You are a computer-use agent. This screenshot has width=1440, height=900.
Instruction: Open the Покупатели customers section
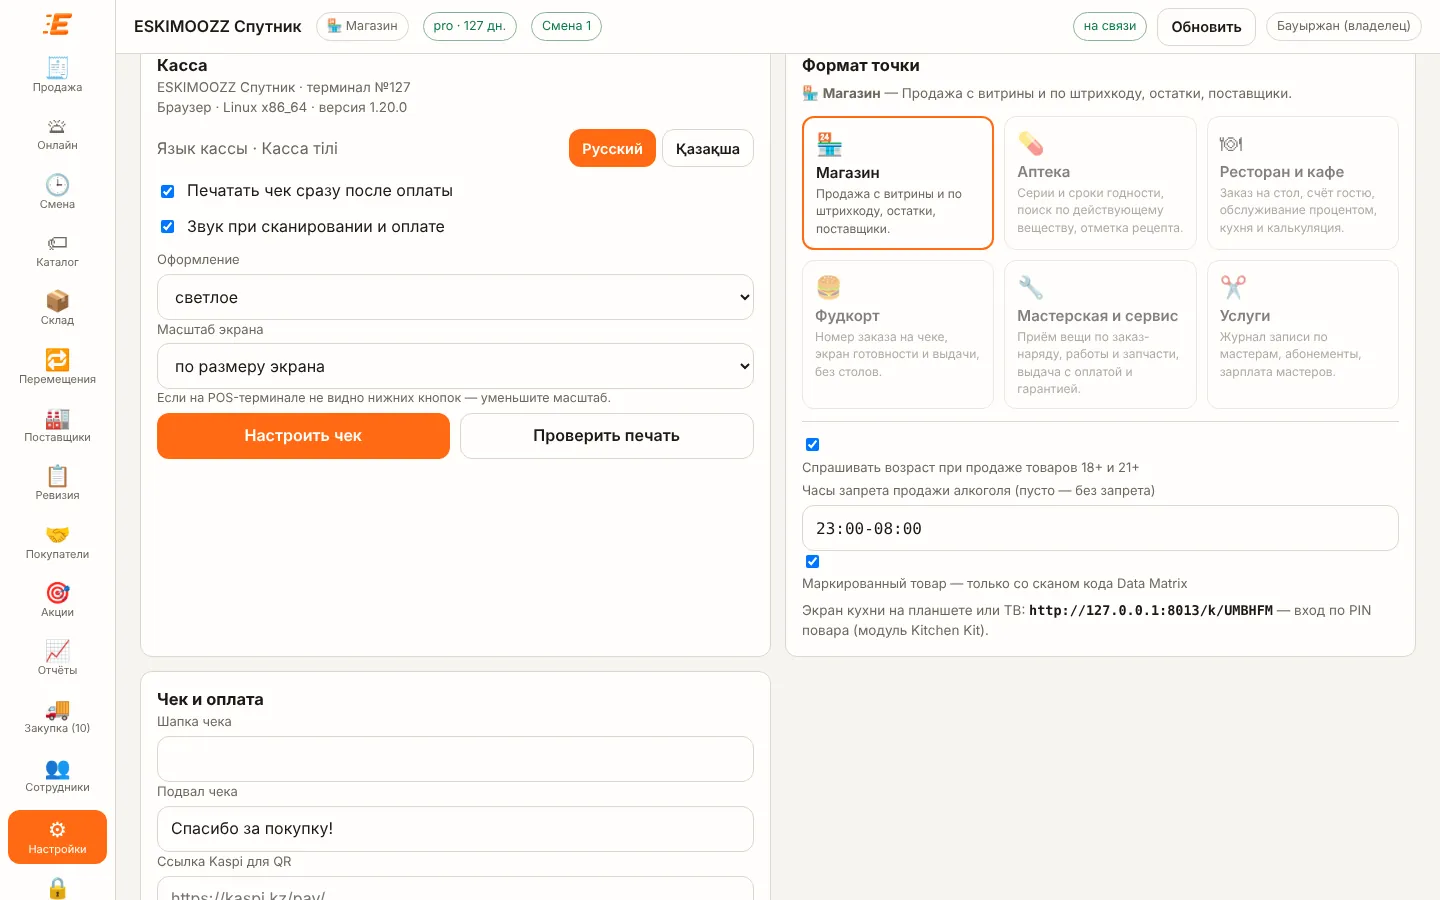pos(57,542)
